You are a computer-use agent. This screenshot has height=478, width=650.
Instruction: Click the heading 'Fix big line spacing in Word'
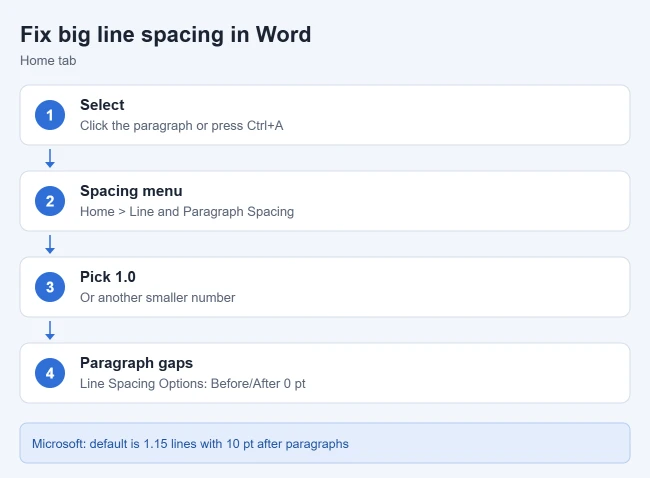pos(165,35)
